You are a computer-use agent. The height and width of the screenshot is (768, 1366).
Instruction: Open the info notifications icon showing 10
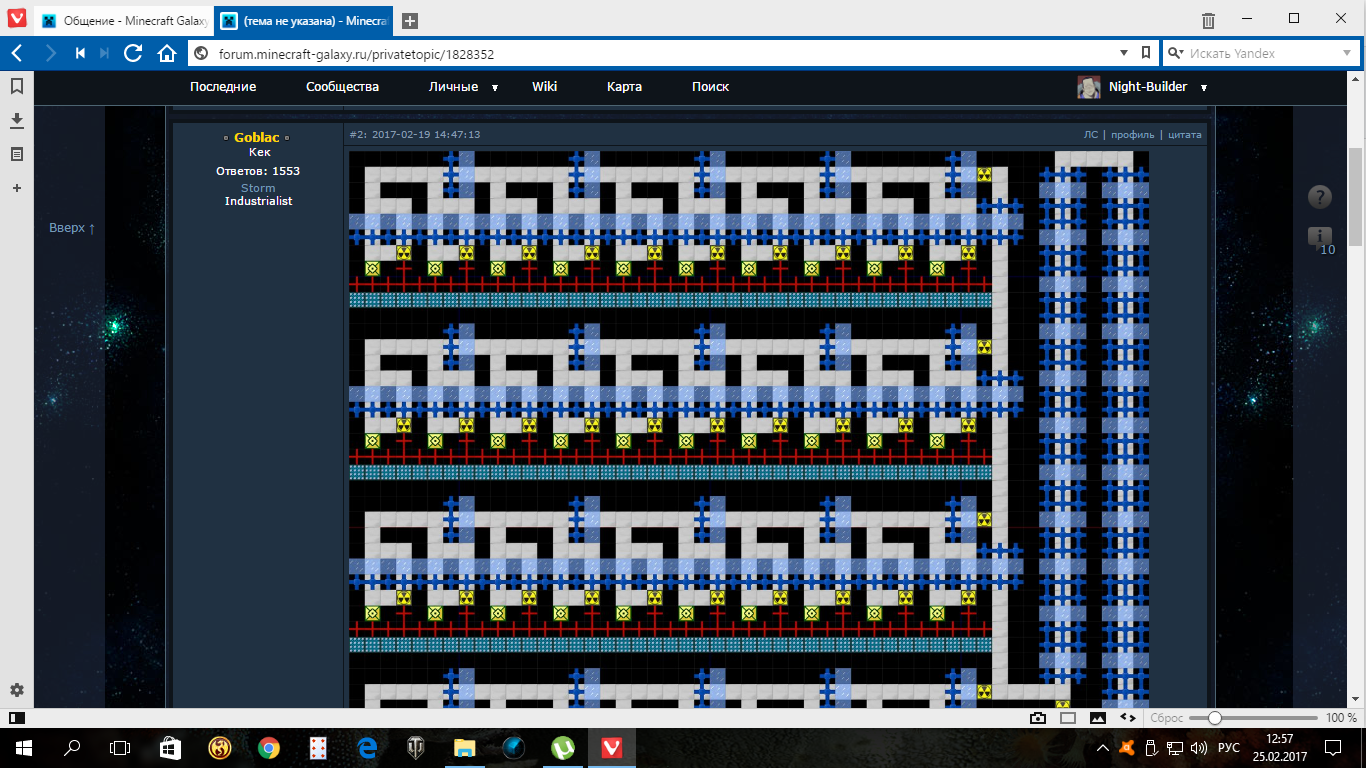click(1321, 240)
